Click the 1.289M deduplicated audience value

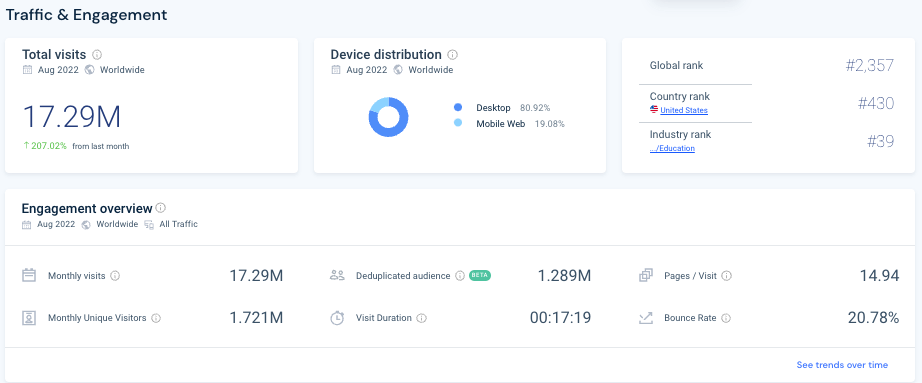(564, 275)
